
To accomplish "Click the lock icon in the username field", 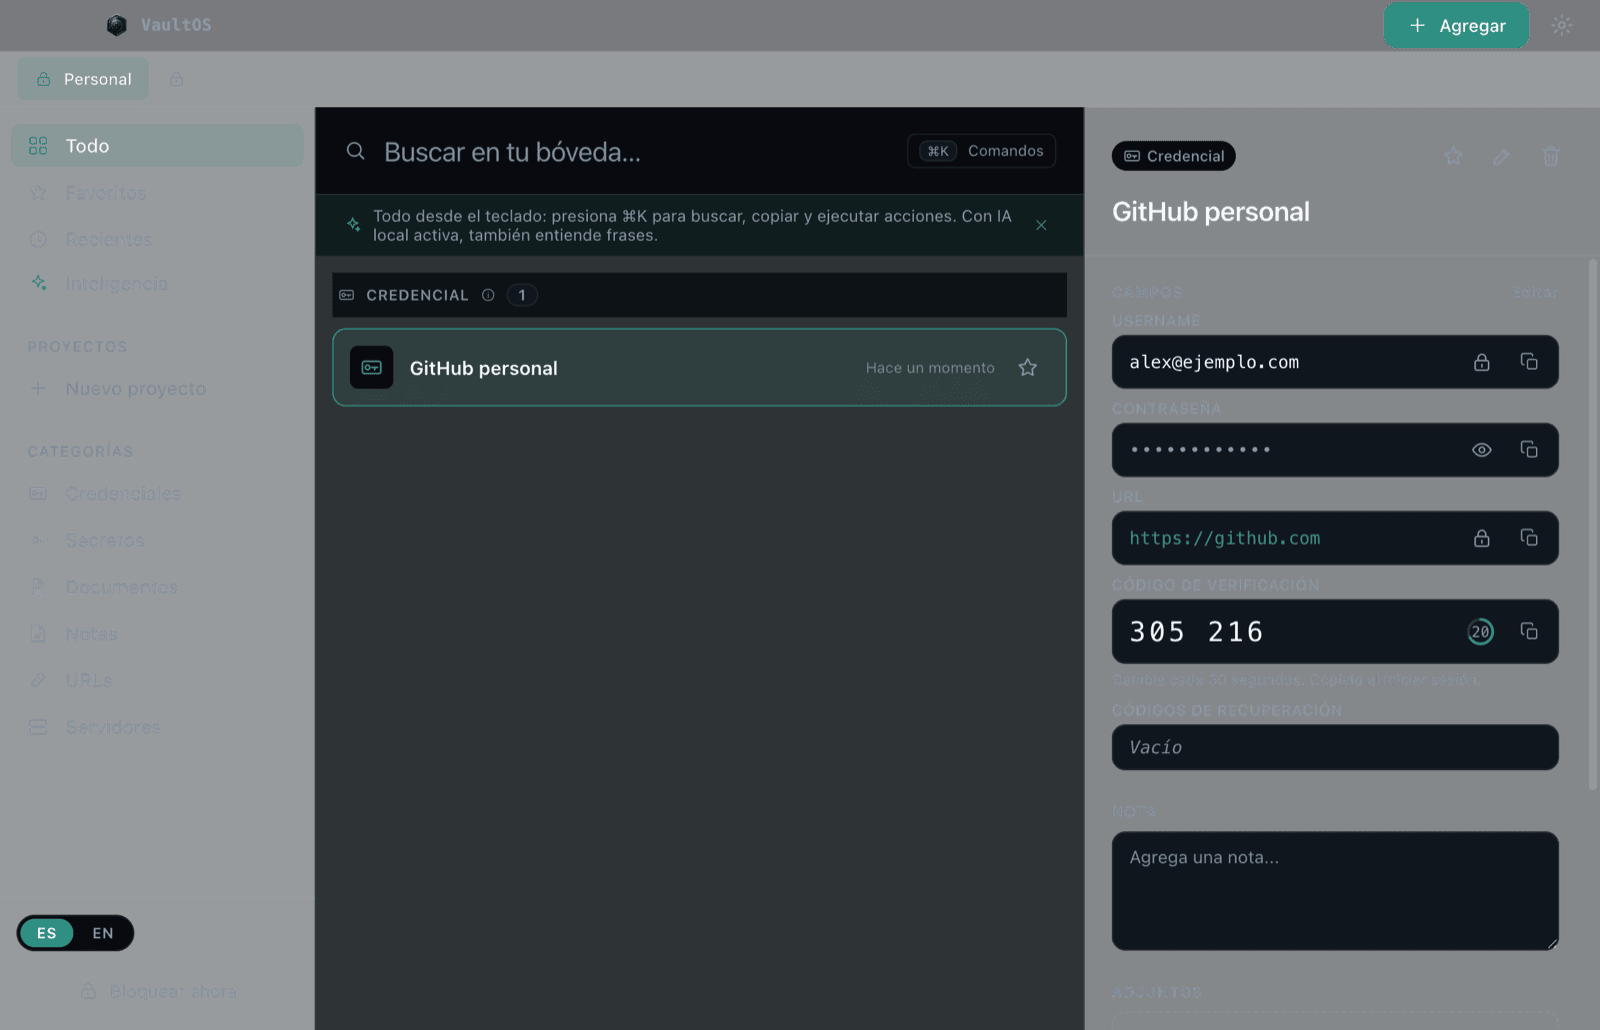I will click(x=1481, y=362).
